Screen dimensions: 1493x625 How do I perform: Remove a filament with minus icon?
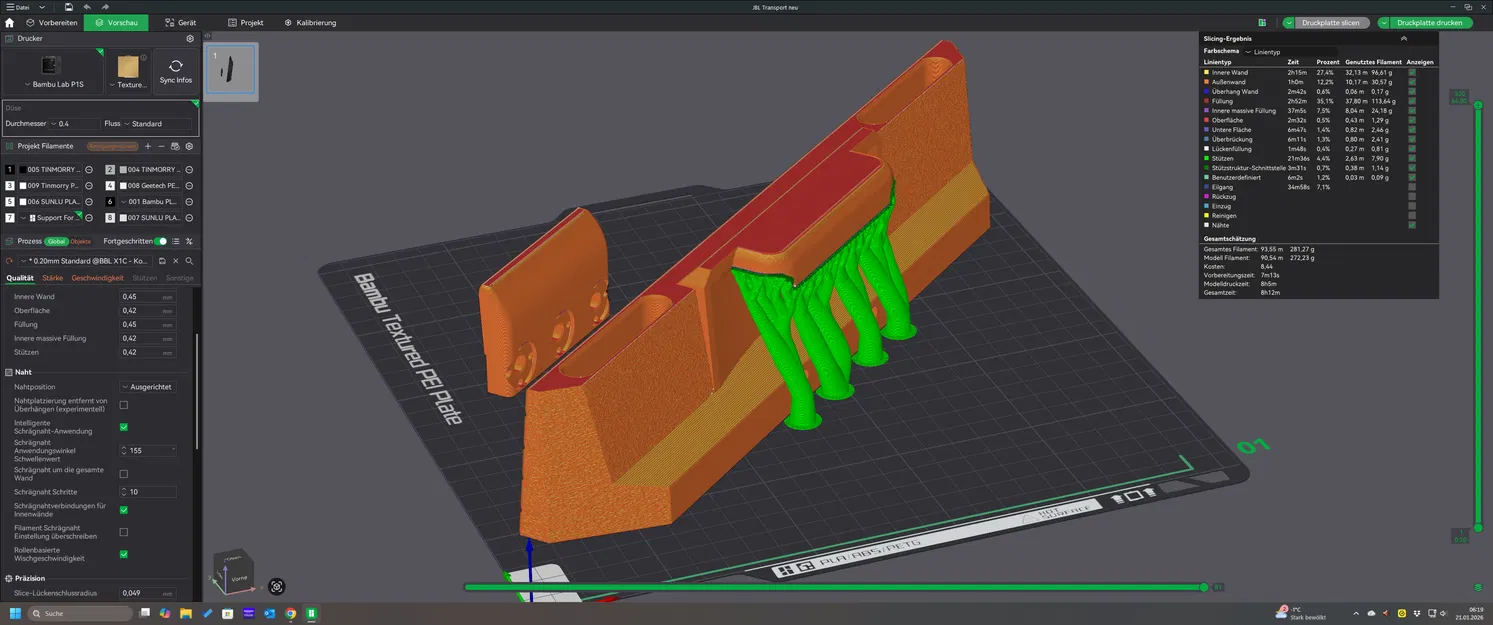(x=161, y=146)
